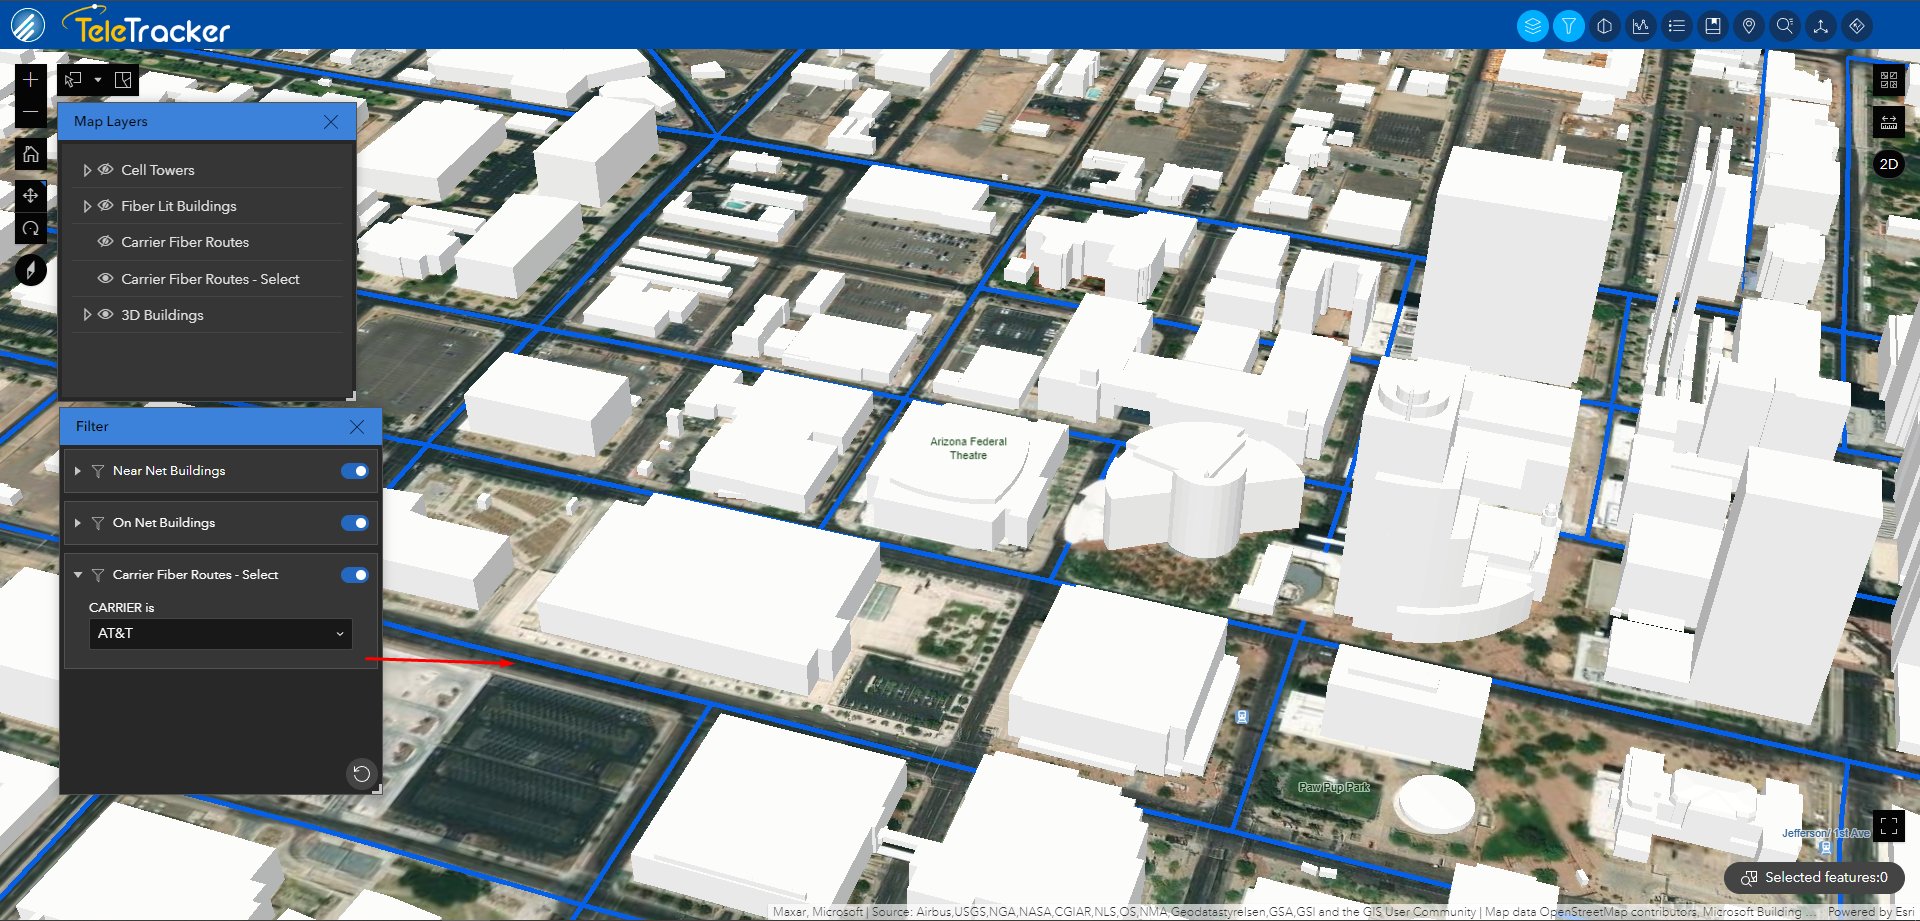Image resolution: width=1920 pixels, height=921 pixels.
Task: Hide the Carrier Fiber Routes - Select layer
Action: pyautogui.click(x=105, y=279)
